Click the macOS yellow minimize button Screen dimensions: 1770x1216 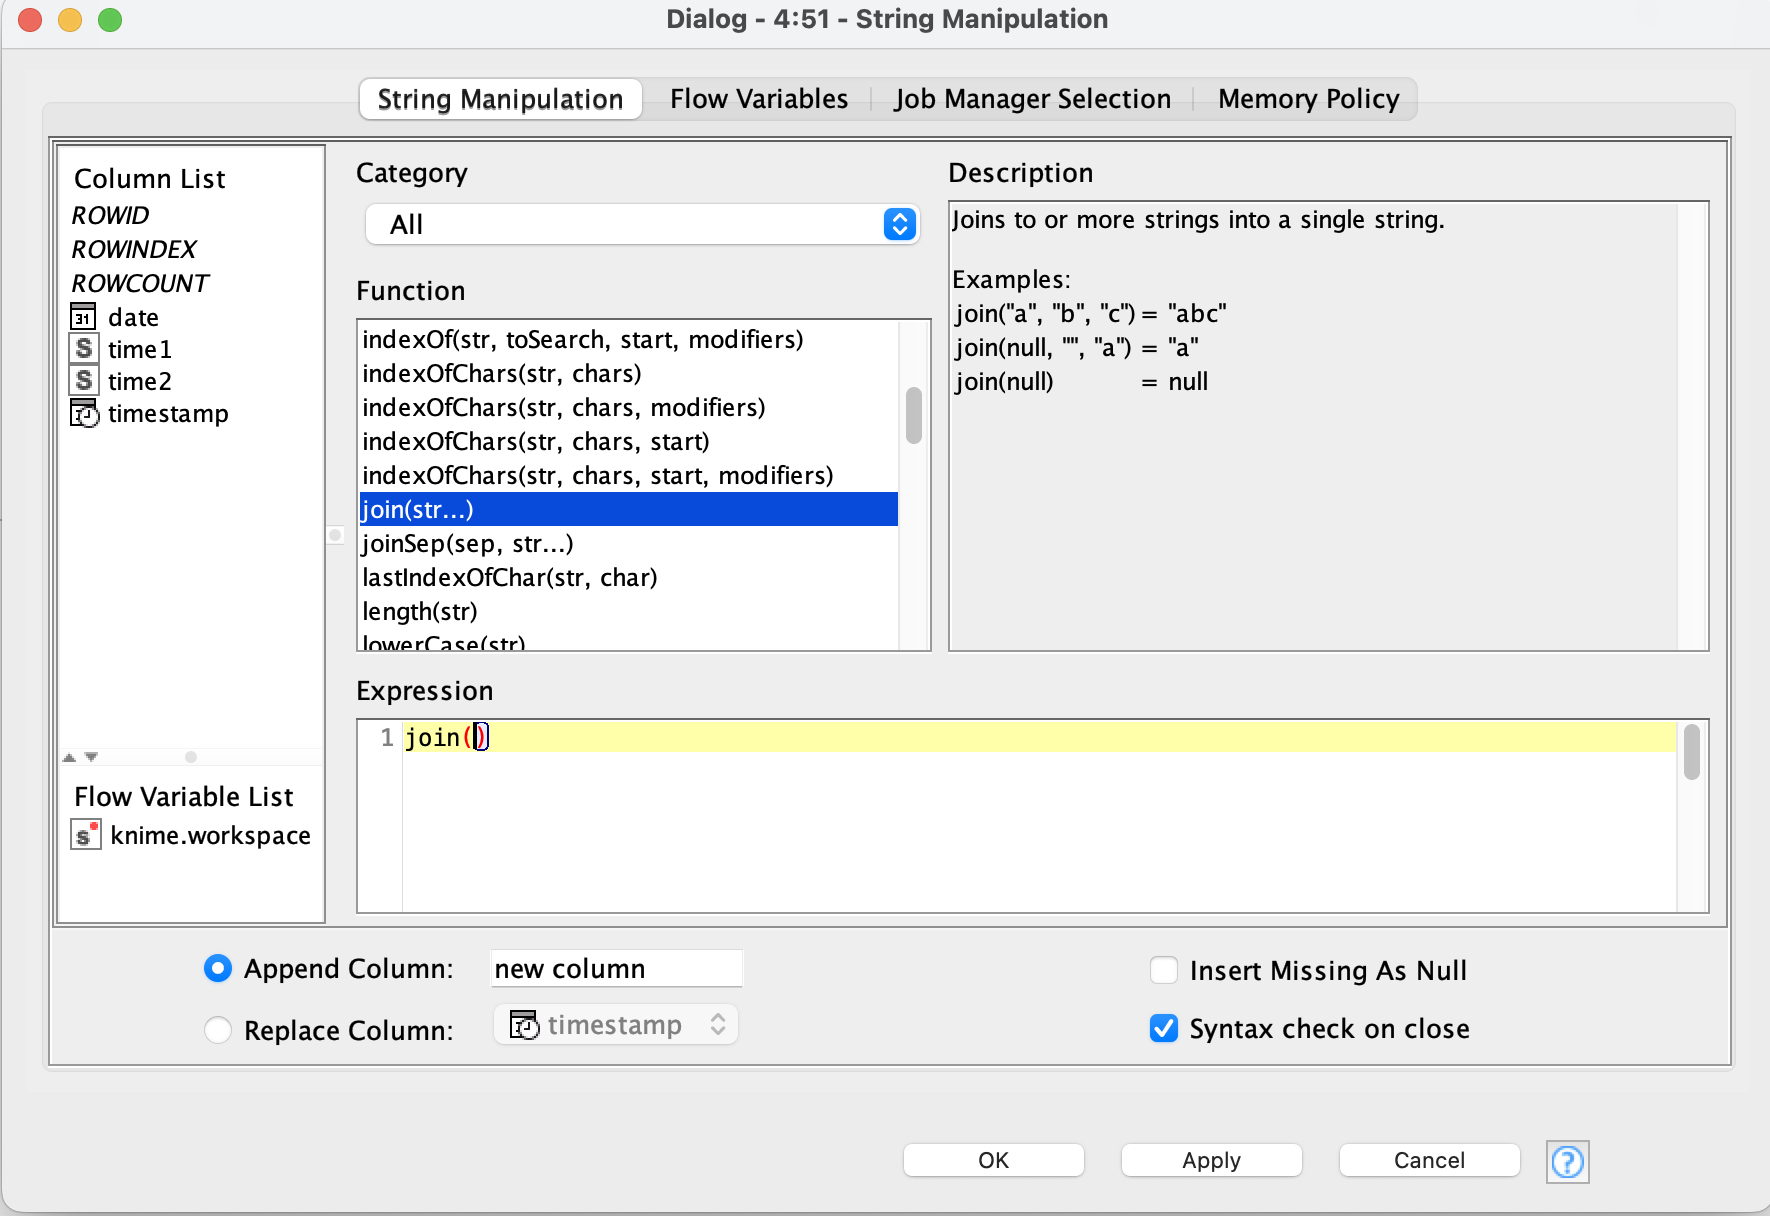[70, 20]
